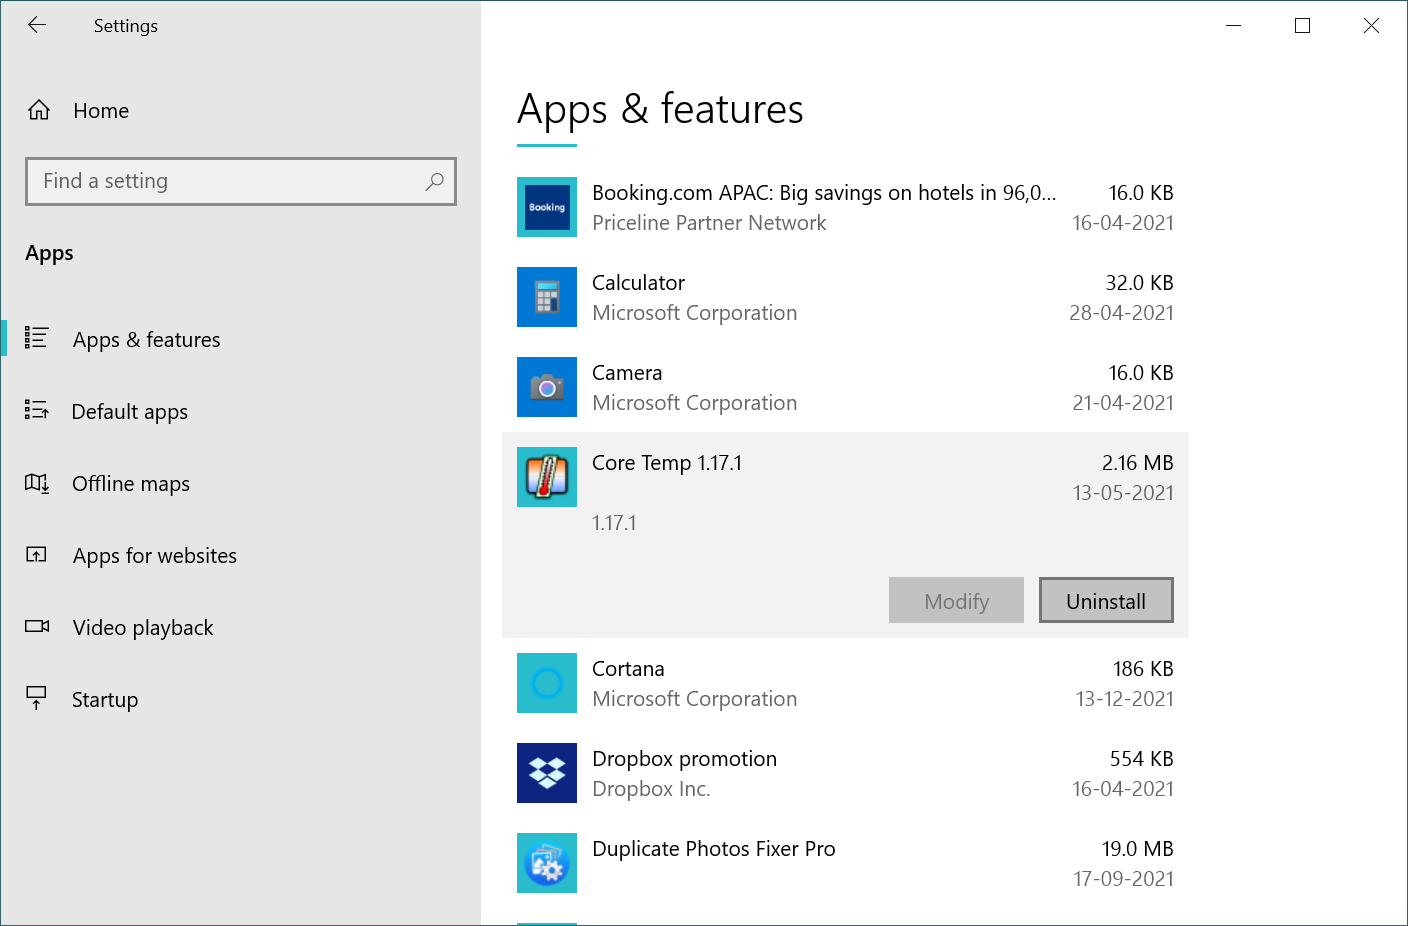1408x926 pixels.
Task: Click the Core Temp thermometer icon
Action: coord(547,477)
